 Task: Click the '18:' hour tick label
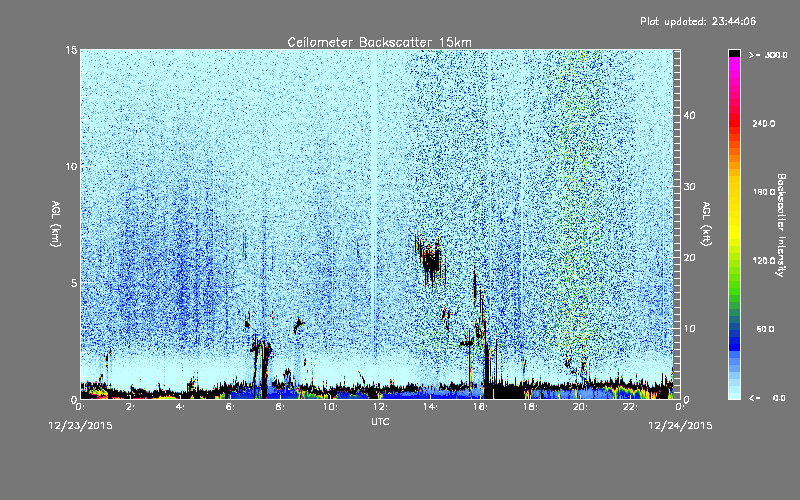[x=530, y=407]
